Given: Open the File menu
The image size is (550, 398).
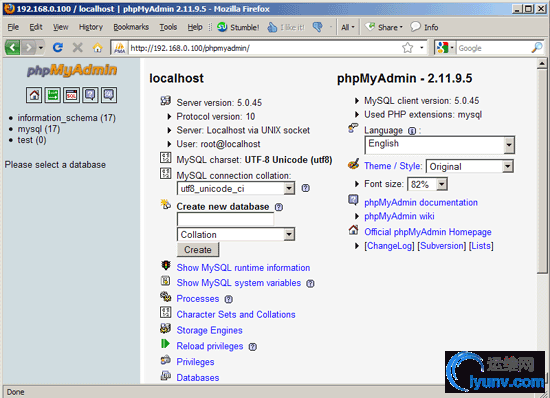Looking at the screenshot, I should pos(13,27).
